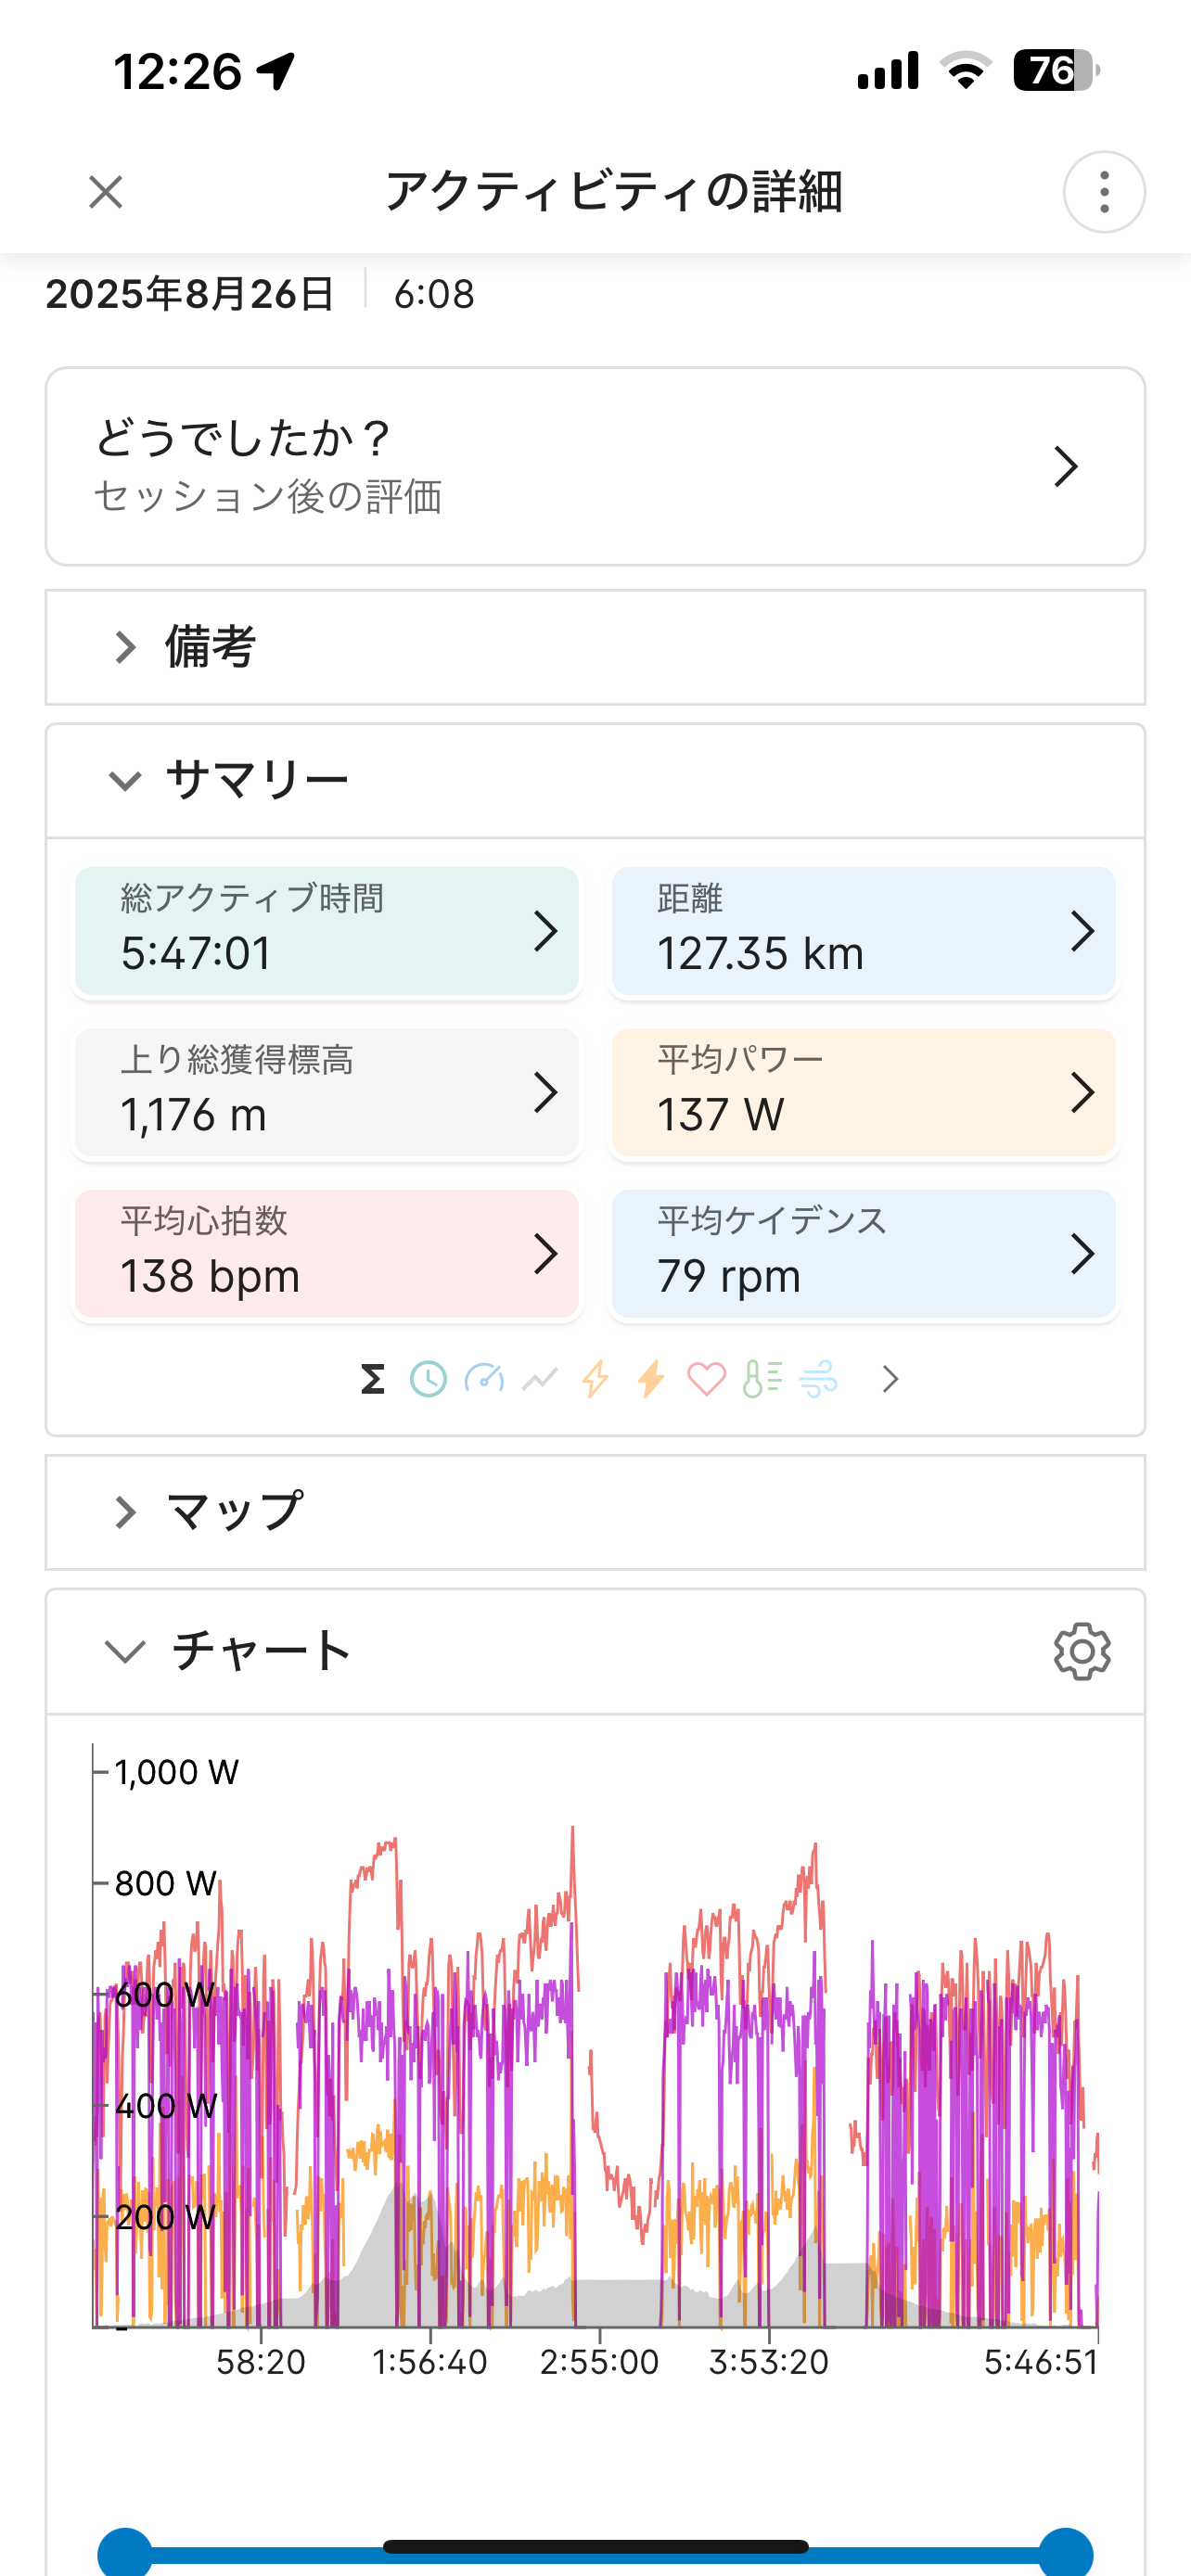This screenshot has width=1191, height=2576.
Task: Show more summary icons with the arrow
Action: (x=890, y=1379)
